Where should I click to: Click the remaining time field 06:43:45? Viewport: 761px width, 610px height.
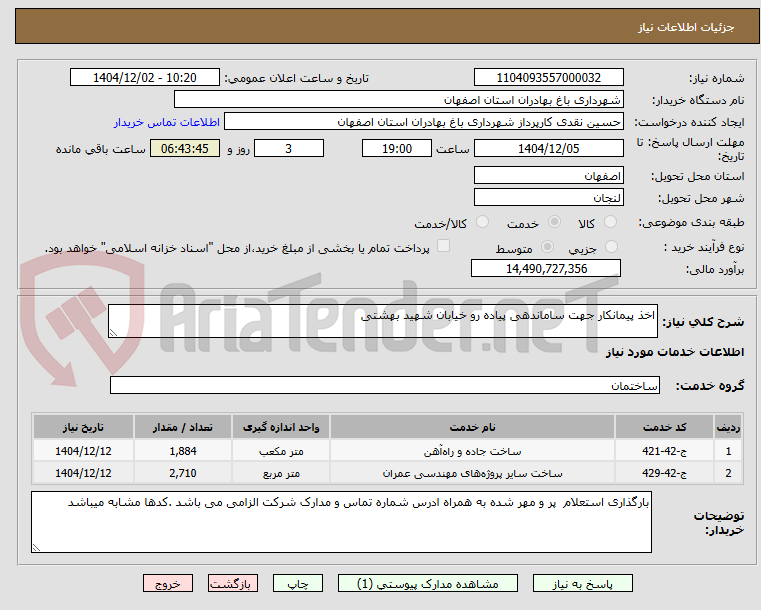184,148
